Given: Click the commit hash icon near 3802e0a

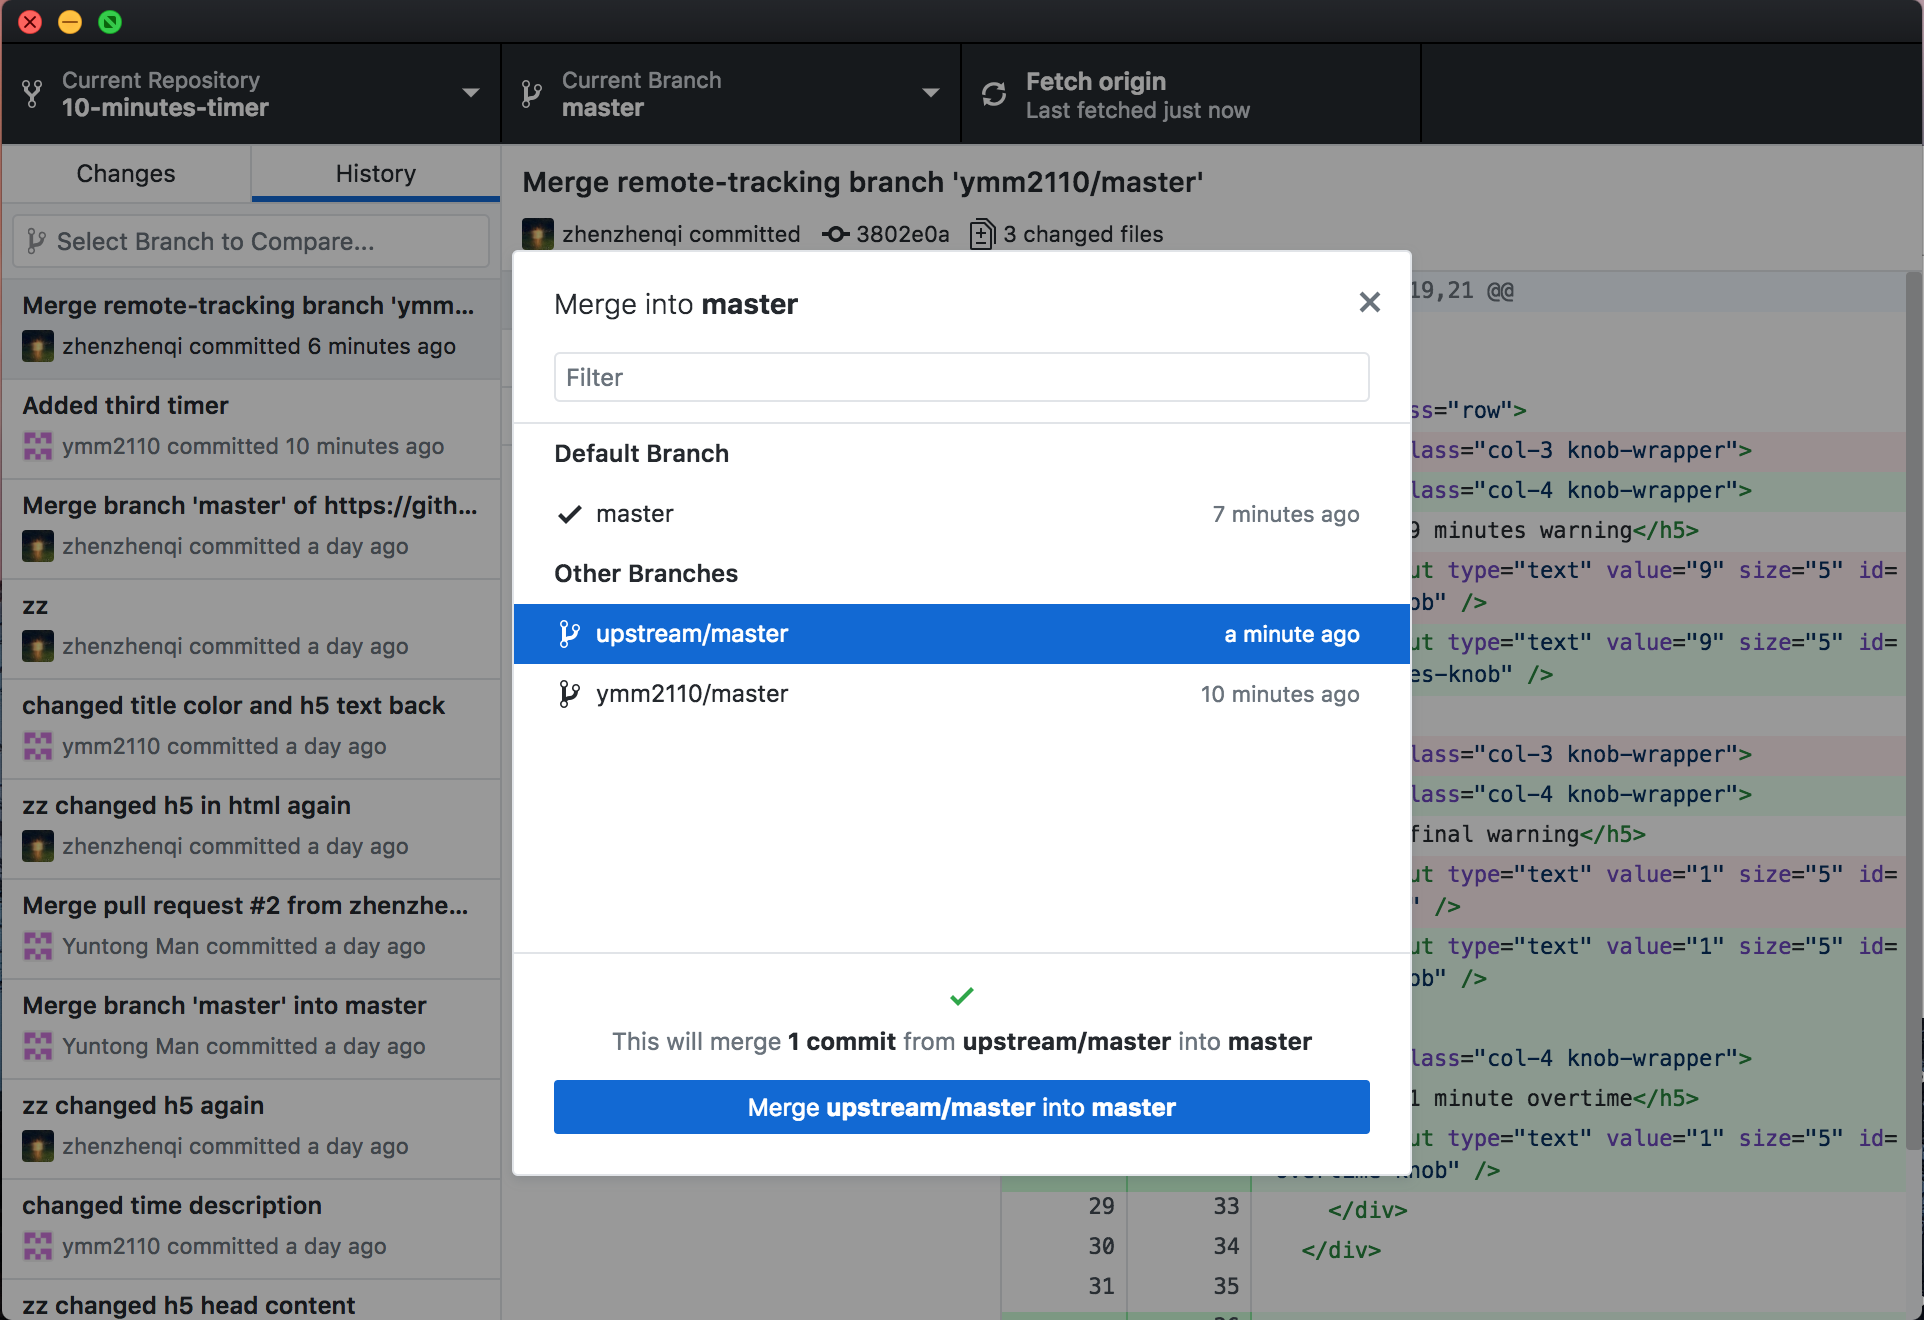Looking at the screenshot, I should pos(835,234).
